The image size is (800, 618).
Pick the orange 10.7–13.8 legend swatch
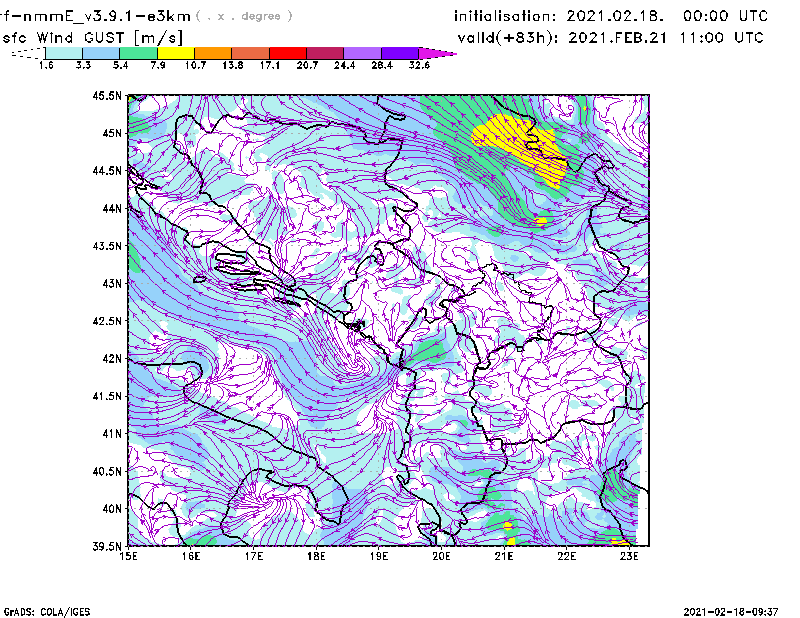click(213, 53)
